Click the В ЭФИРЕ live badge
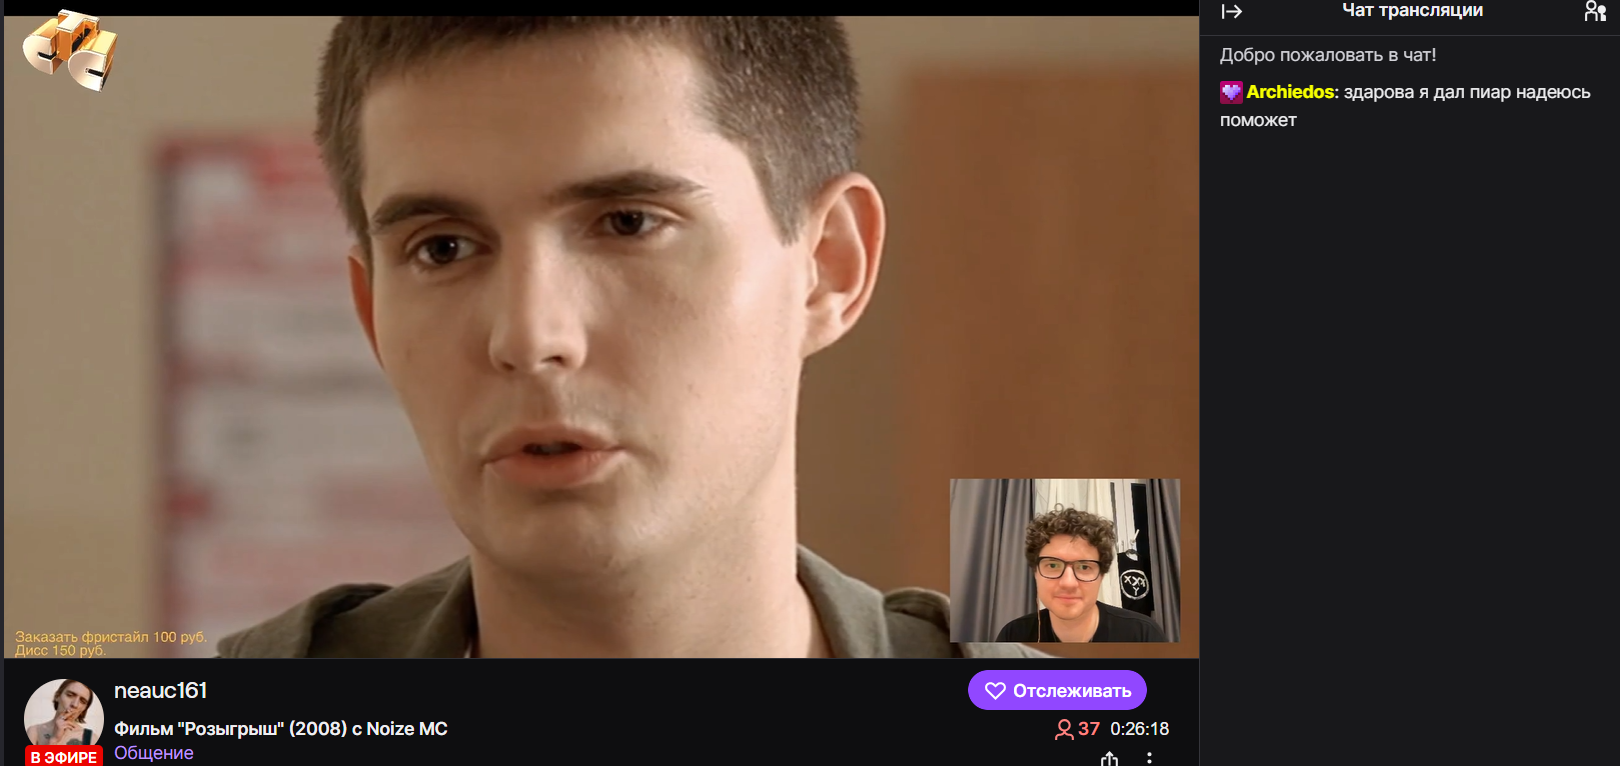This screenshot has height=766, width=1620. pos(64,757)
